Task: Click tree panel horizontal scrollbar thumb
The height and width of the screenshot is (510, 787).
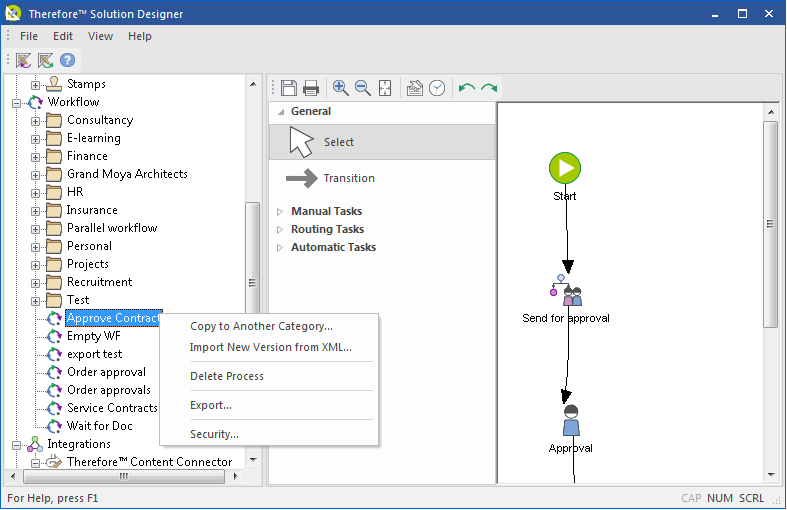Action: click(123, 476)
